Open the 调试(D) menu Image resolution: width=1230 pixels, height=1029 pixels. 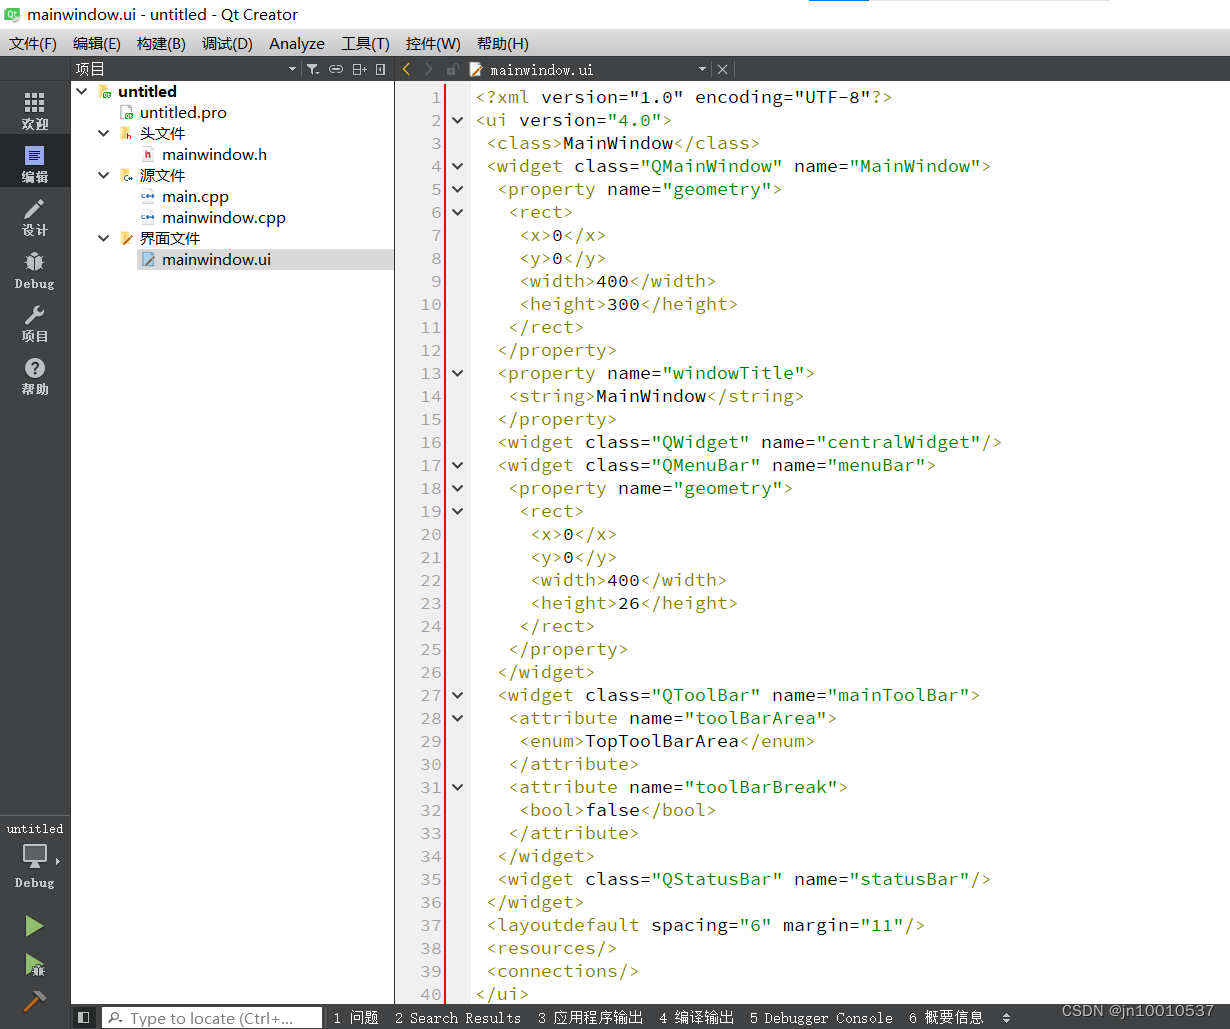(227, 43)
